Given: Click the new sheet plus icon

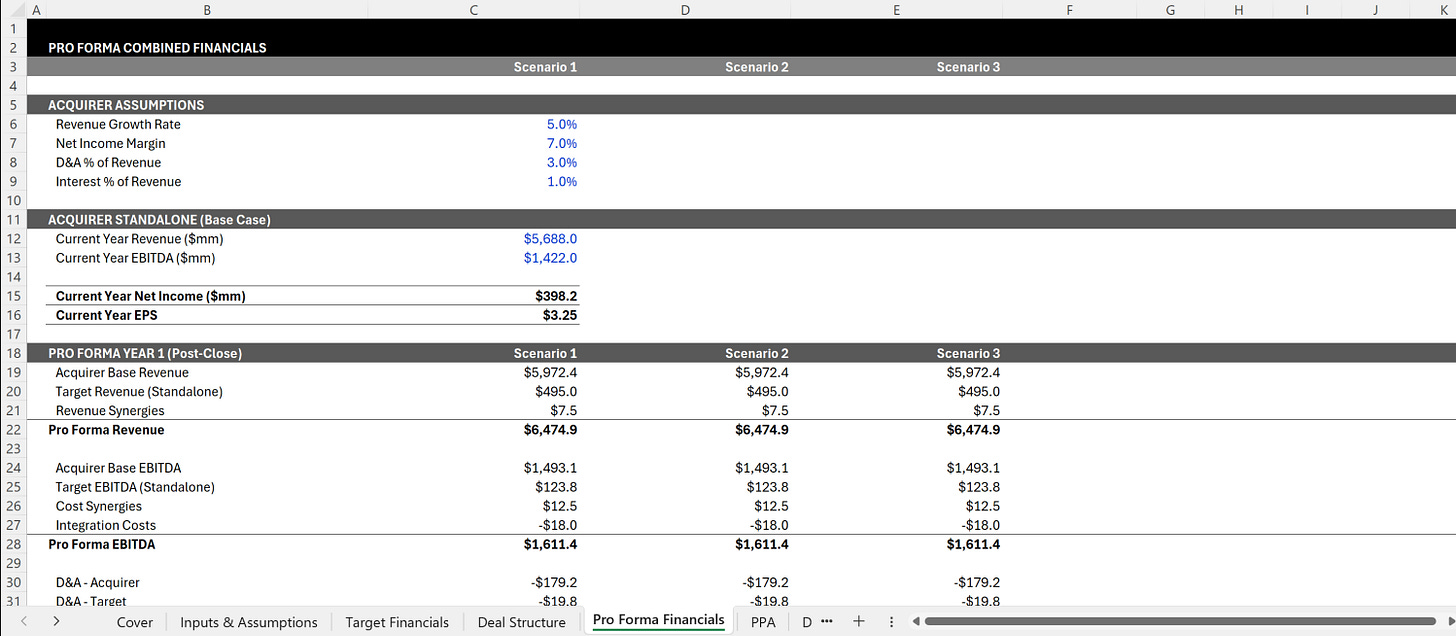Looking at the screenshot, I should click(858, 621).
